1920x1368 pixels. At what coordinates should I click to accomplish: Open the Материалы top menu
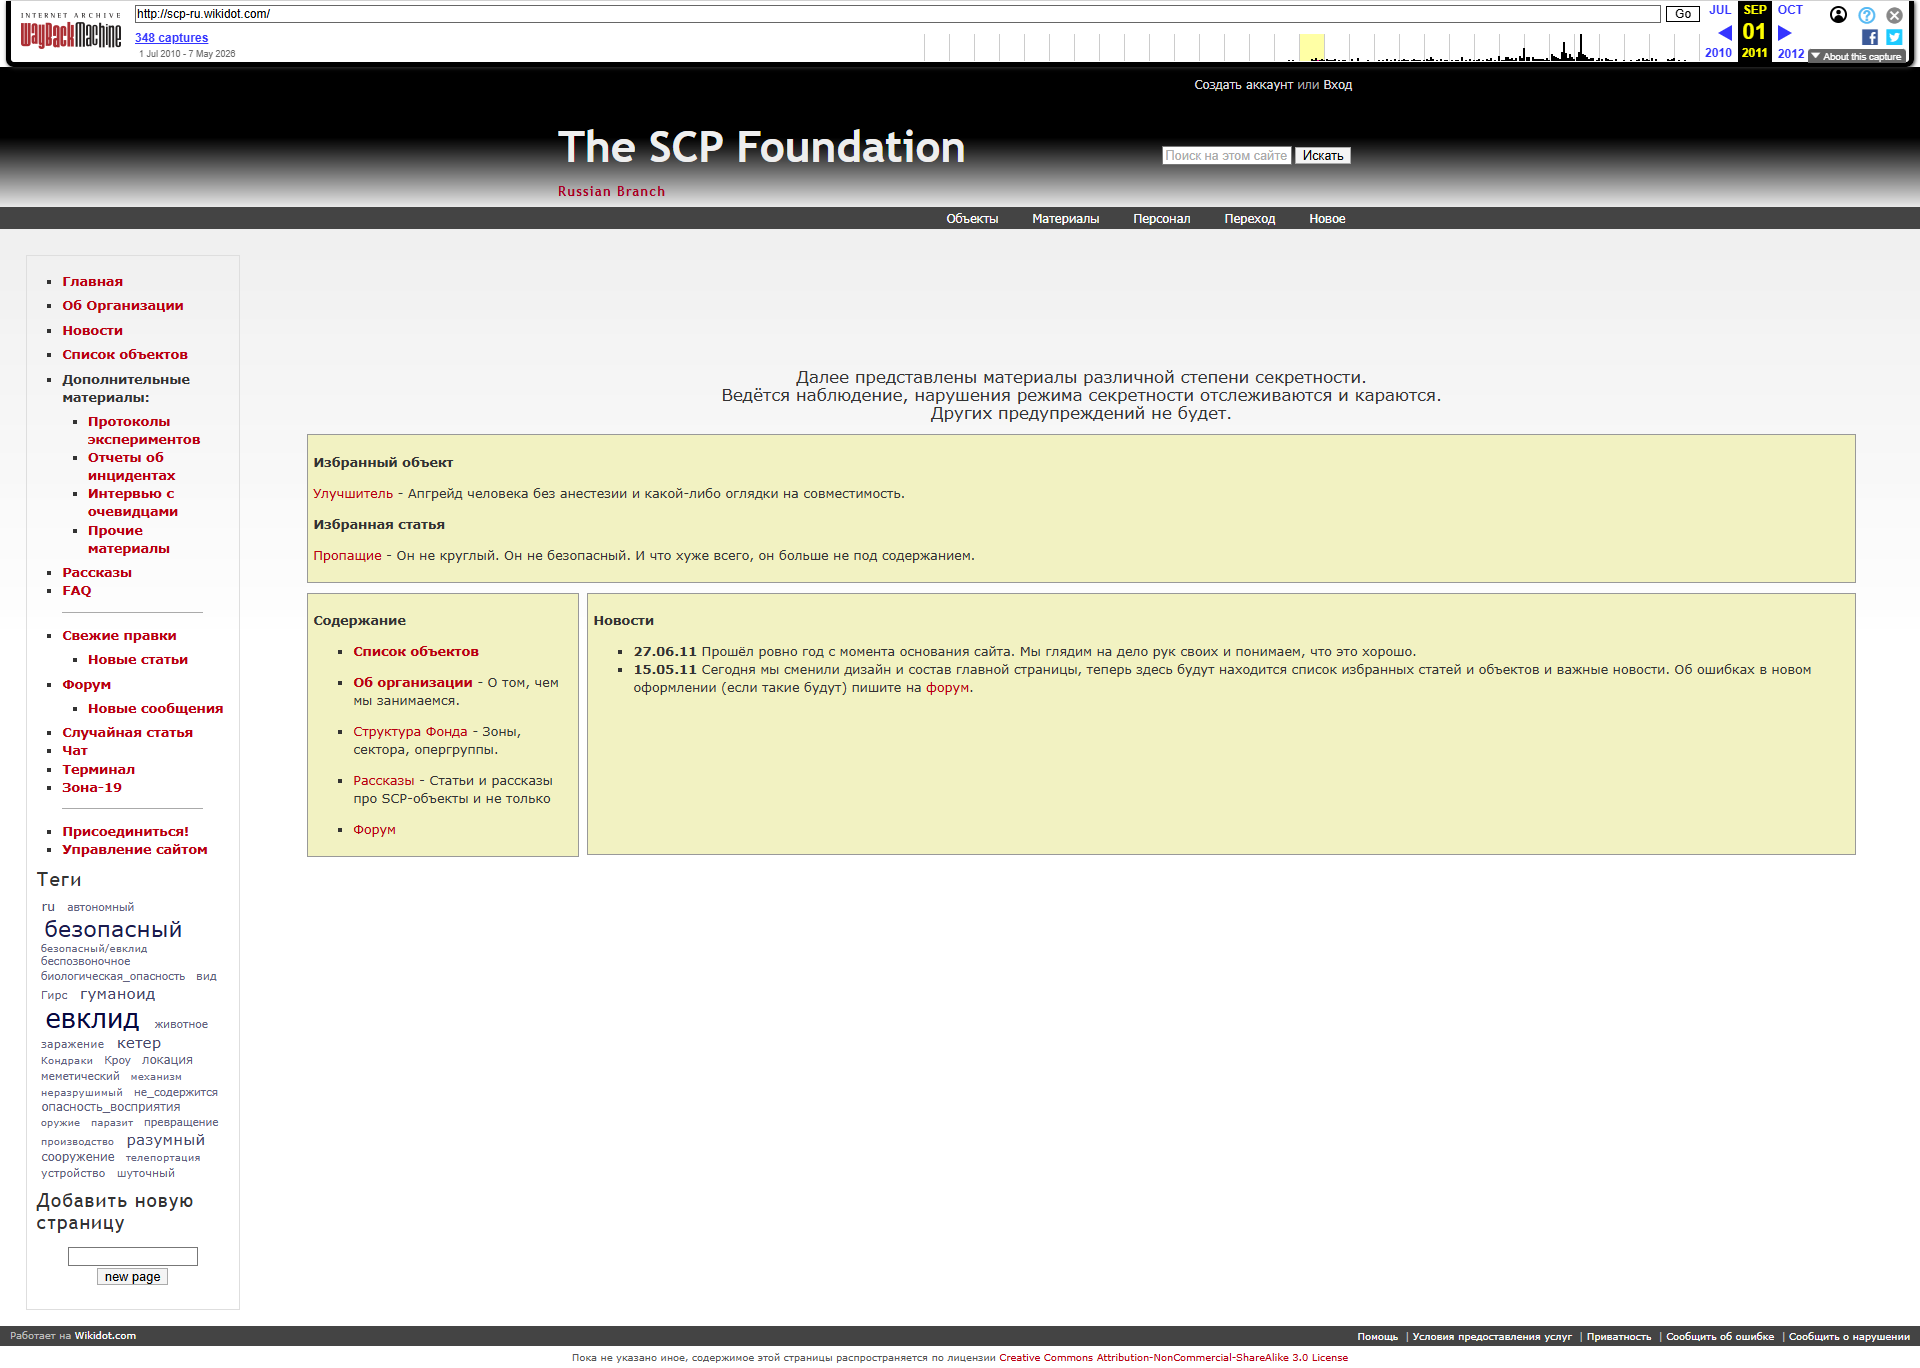[x=1065, y=219]
